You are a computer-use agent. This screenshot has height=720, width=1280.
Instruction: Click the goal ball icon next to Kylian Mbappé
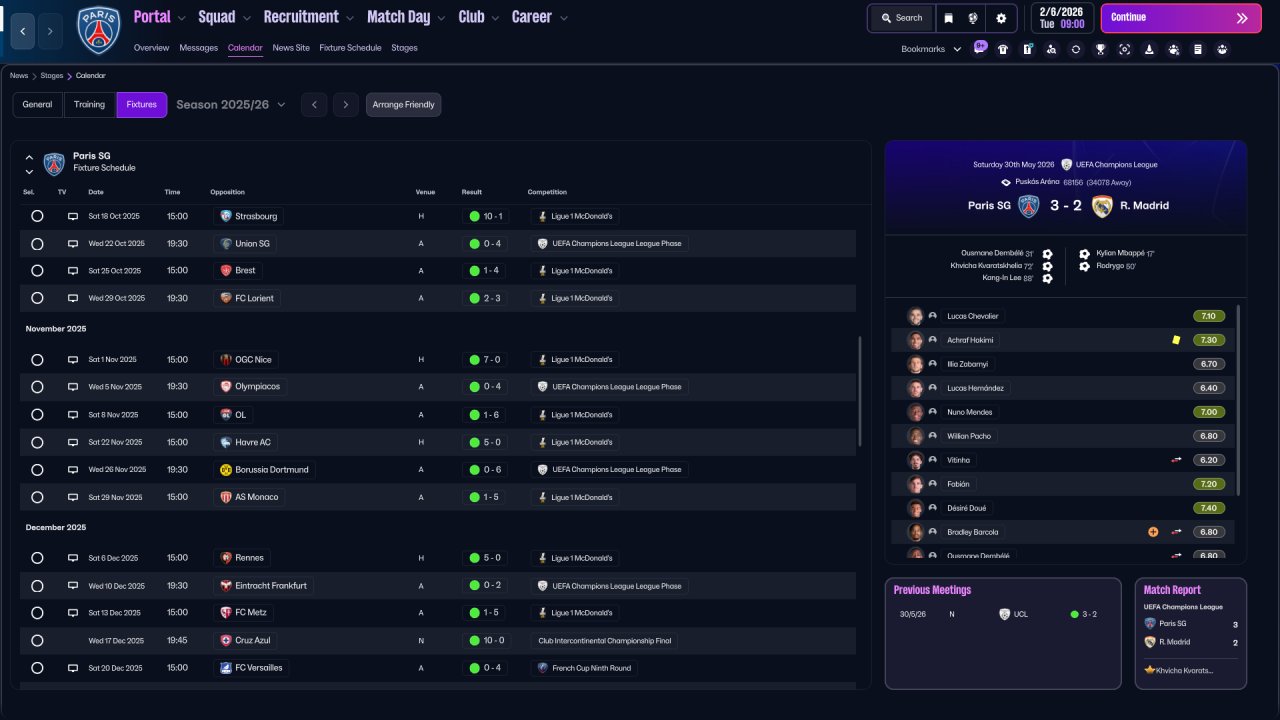pos(1084,254)
